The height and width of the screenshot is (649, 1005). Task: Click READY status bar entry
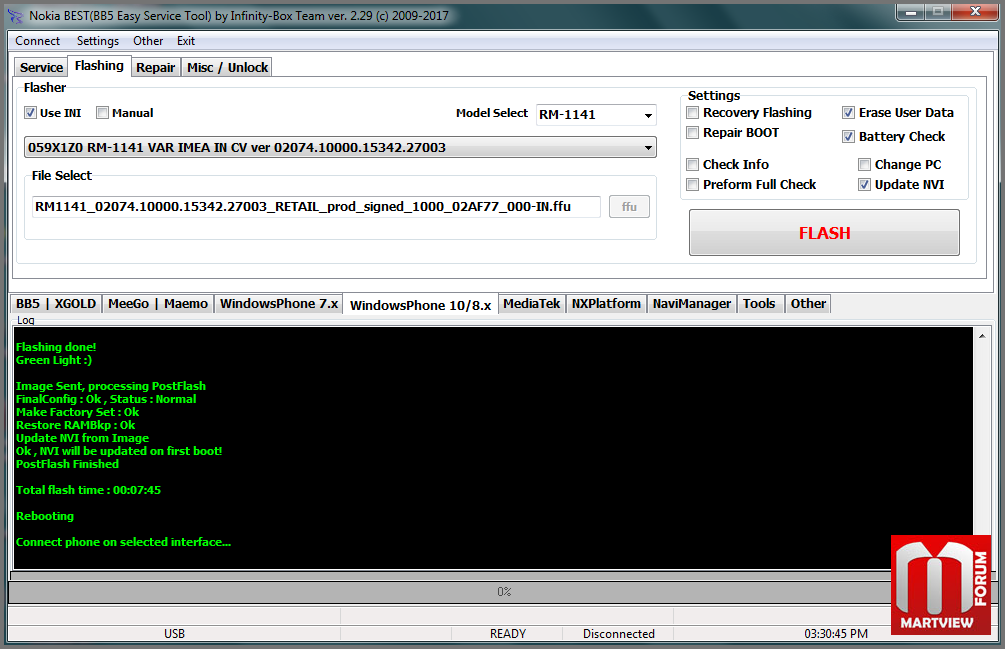point(508,634)
